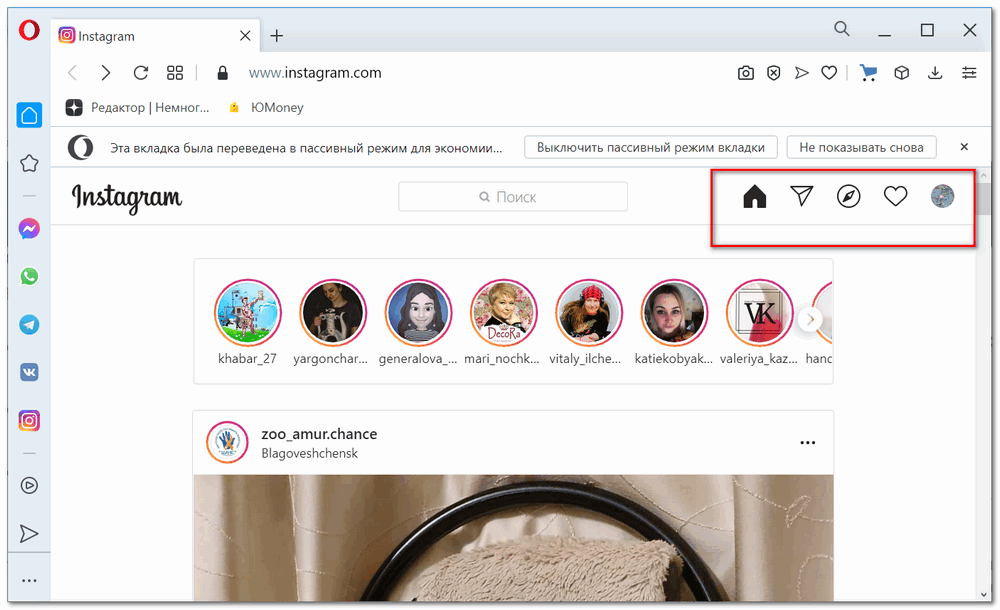Show next stories with arrow chevron
This screenshot has height=610, width=1000.
tap(811, 319)
